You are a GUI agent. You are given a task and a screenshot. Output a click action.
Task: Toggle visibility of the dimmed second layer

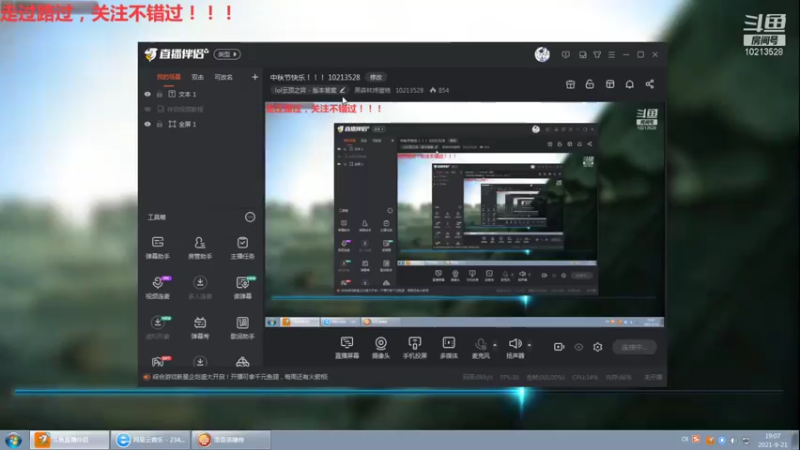coord(147,109)
